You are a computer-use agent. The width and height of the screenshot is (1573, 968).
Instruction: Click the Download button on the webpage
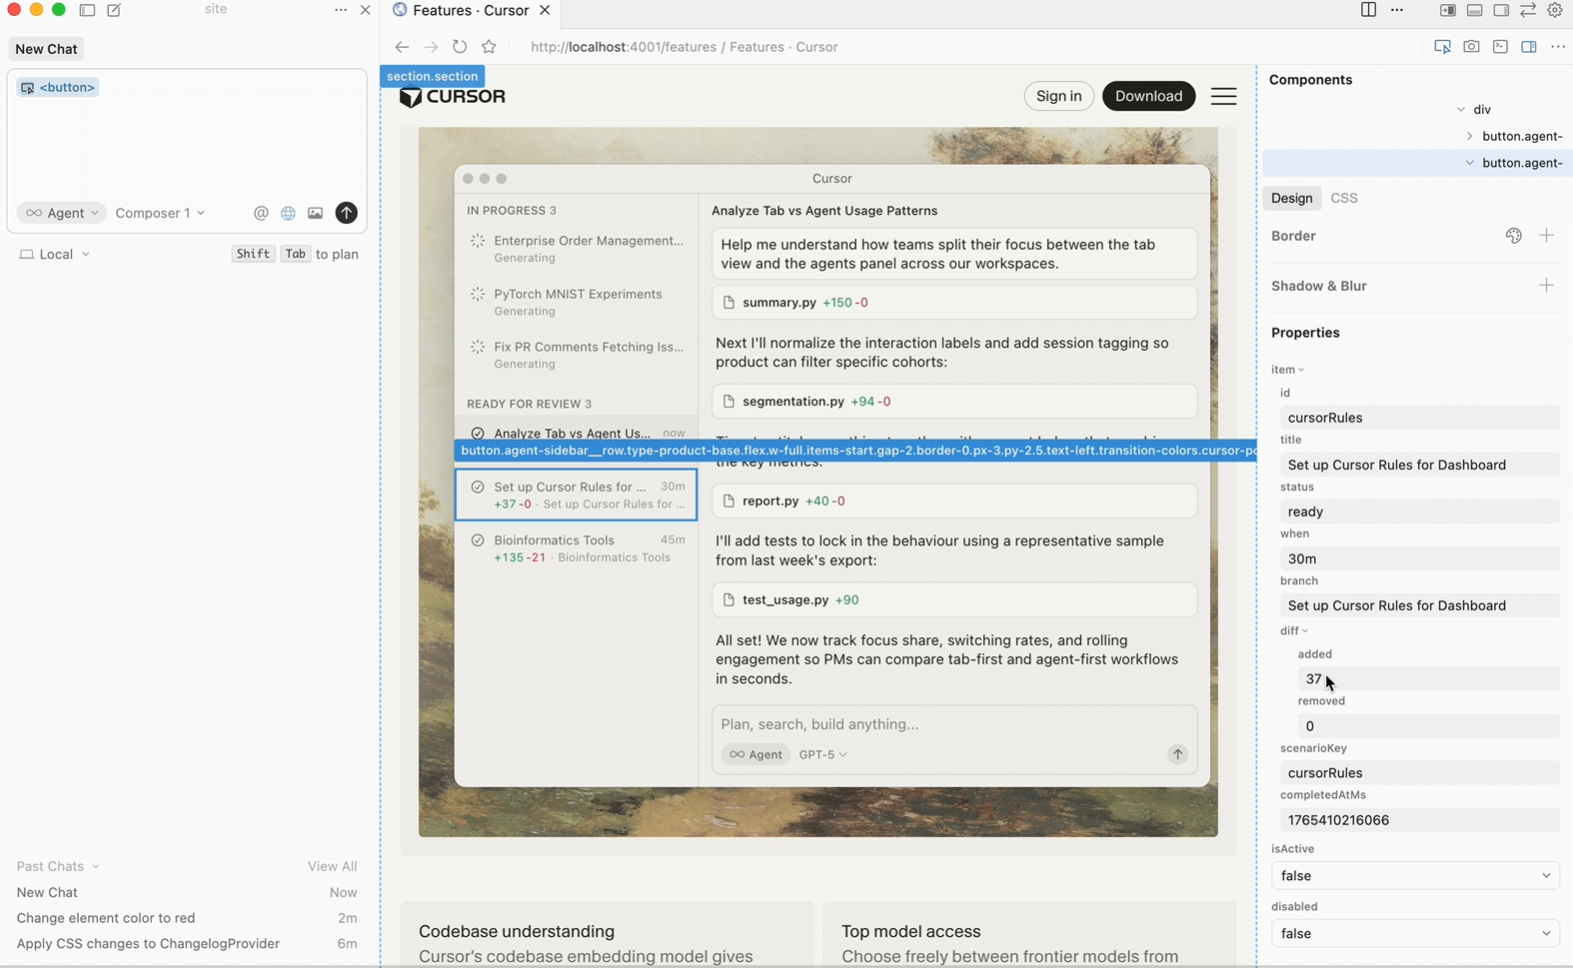point(1148,96)
